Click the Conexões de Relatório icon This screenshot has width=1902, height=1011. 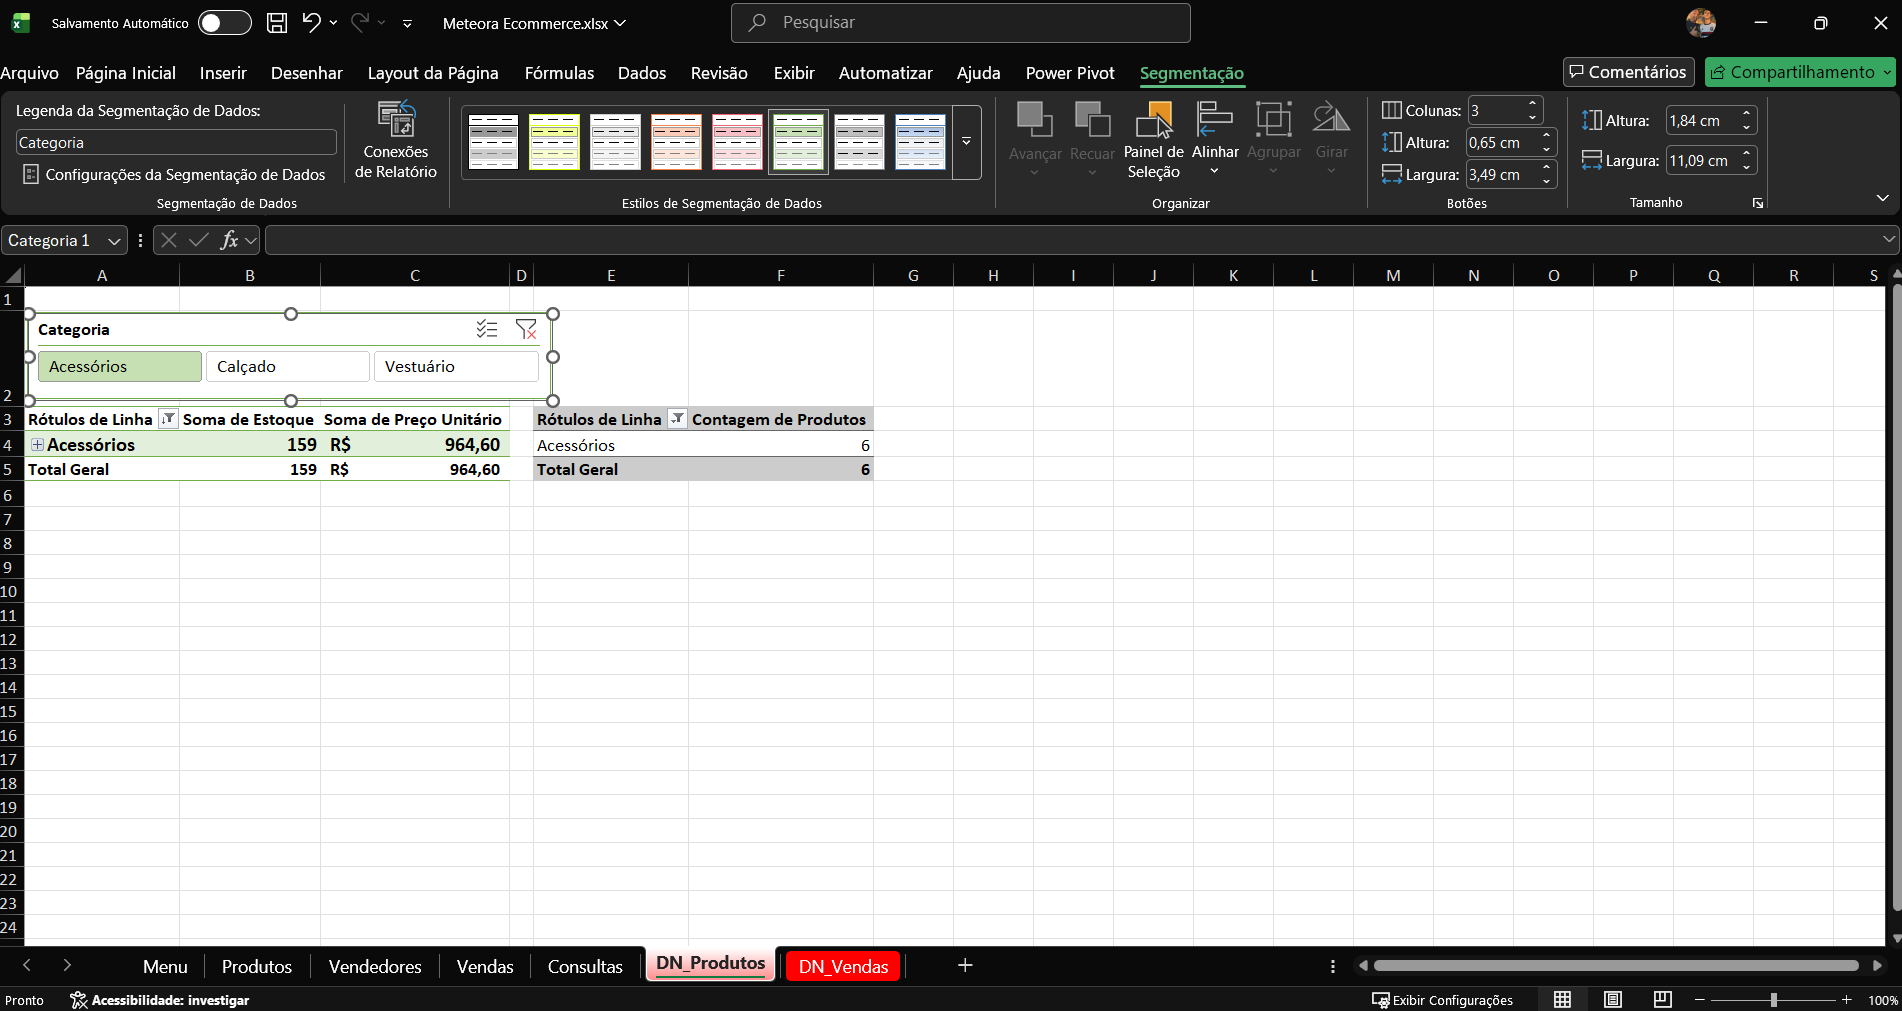(x=396, y=121)
